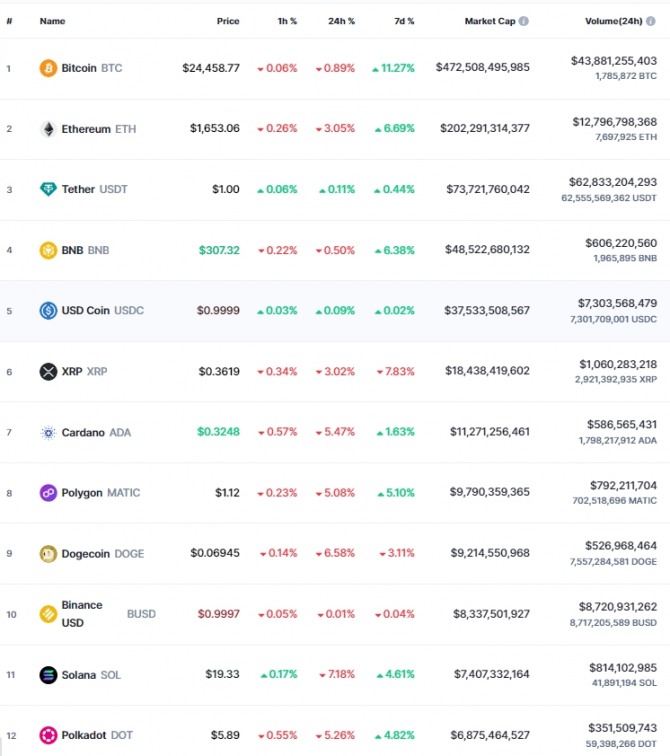Click the Polkadot pink logo icon
The image size is (670, 756).
click(48, 735)
